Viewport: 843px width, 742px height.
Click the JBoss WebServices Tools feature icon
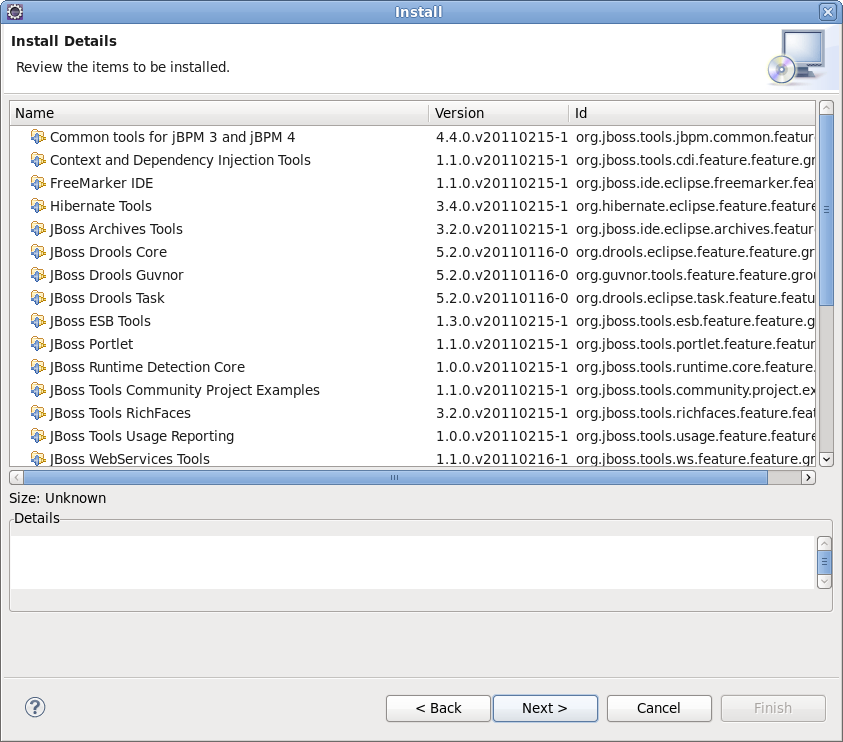(x=39, y=459)
